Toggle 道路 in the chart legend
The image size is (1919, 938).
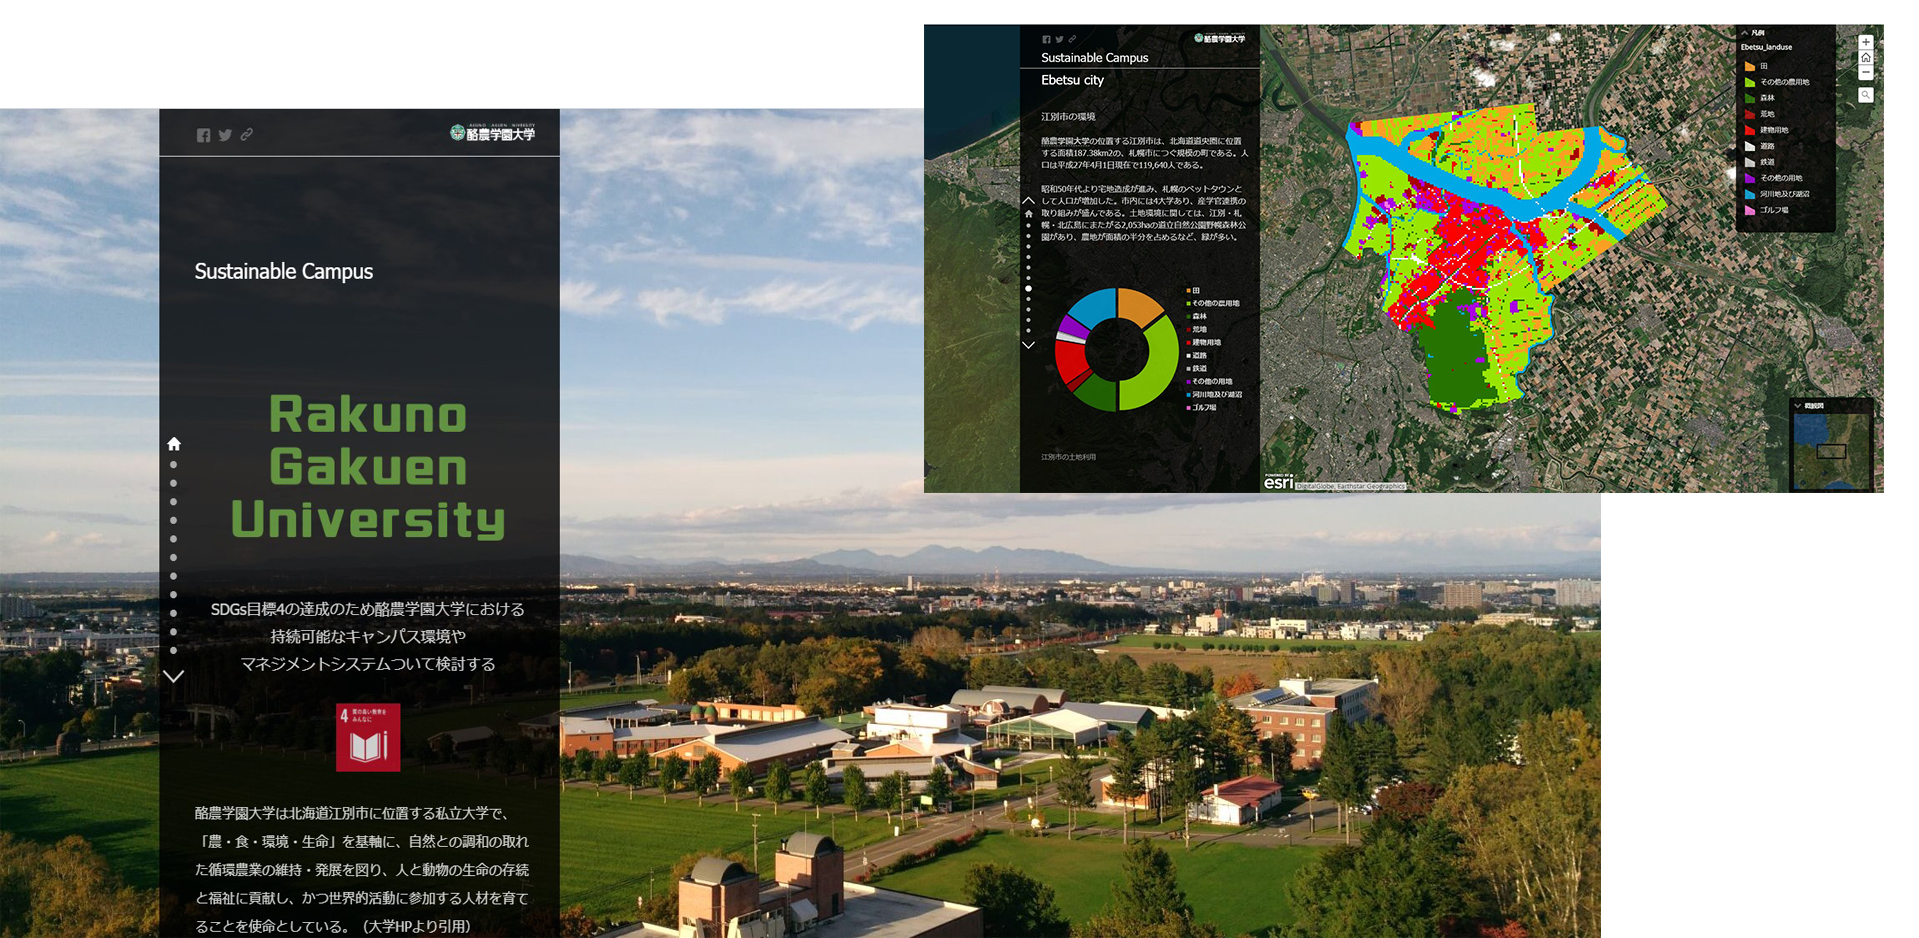1197,355
